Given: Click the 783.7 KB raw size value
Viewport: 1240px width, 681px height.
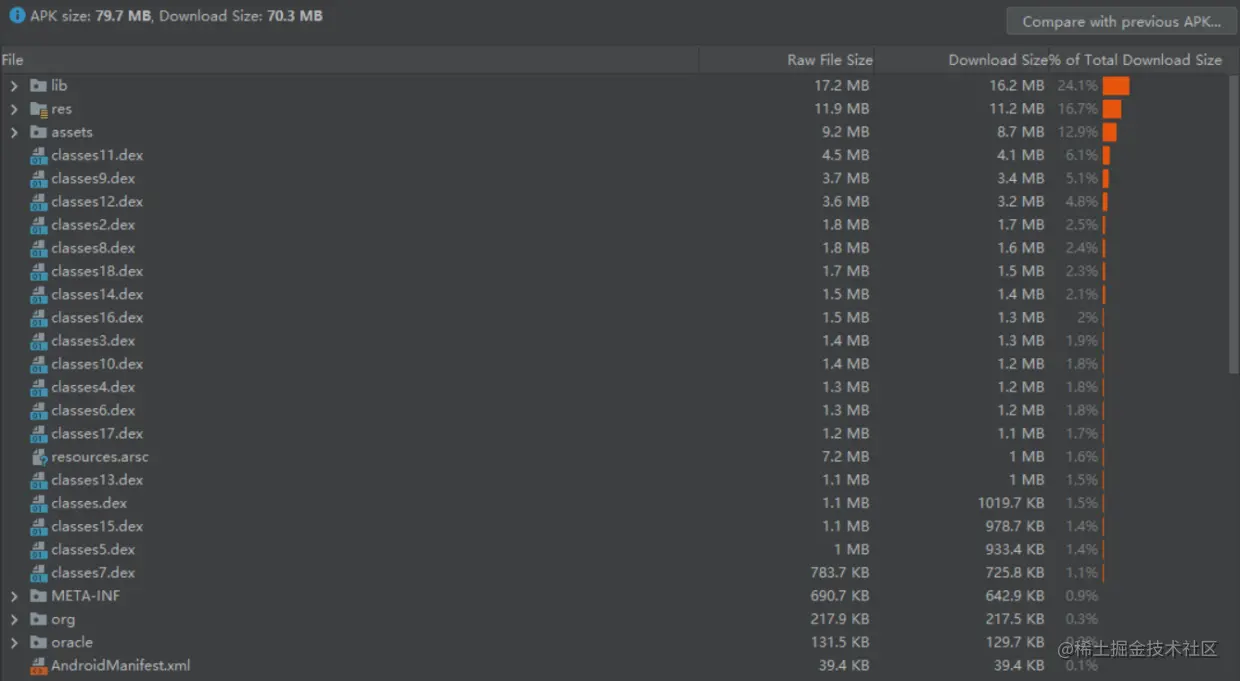Looking at the screenshot, I should pos(840,573).
